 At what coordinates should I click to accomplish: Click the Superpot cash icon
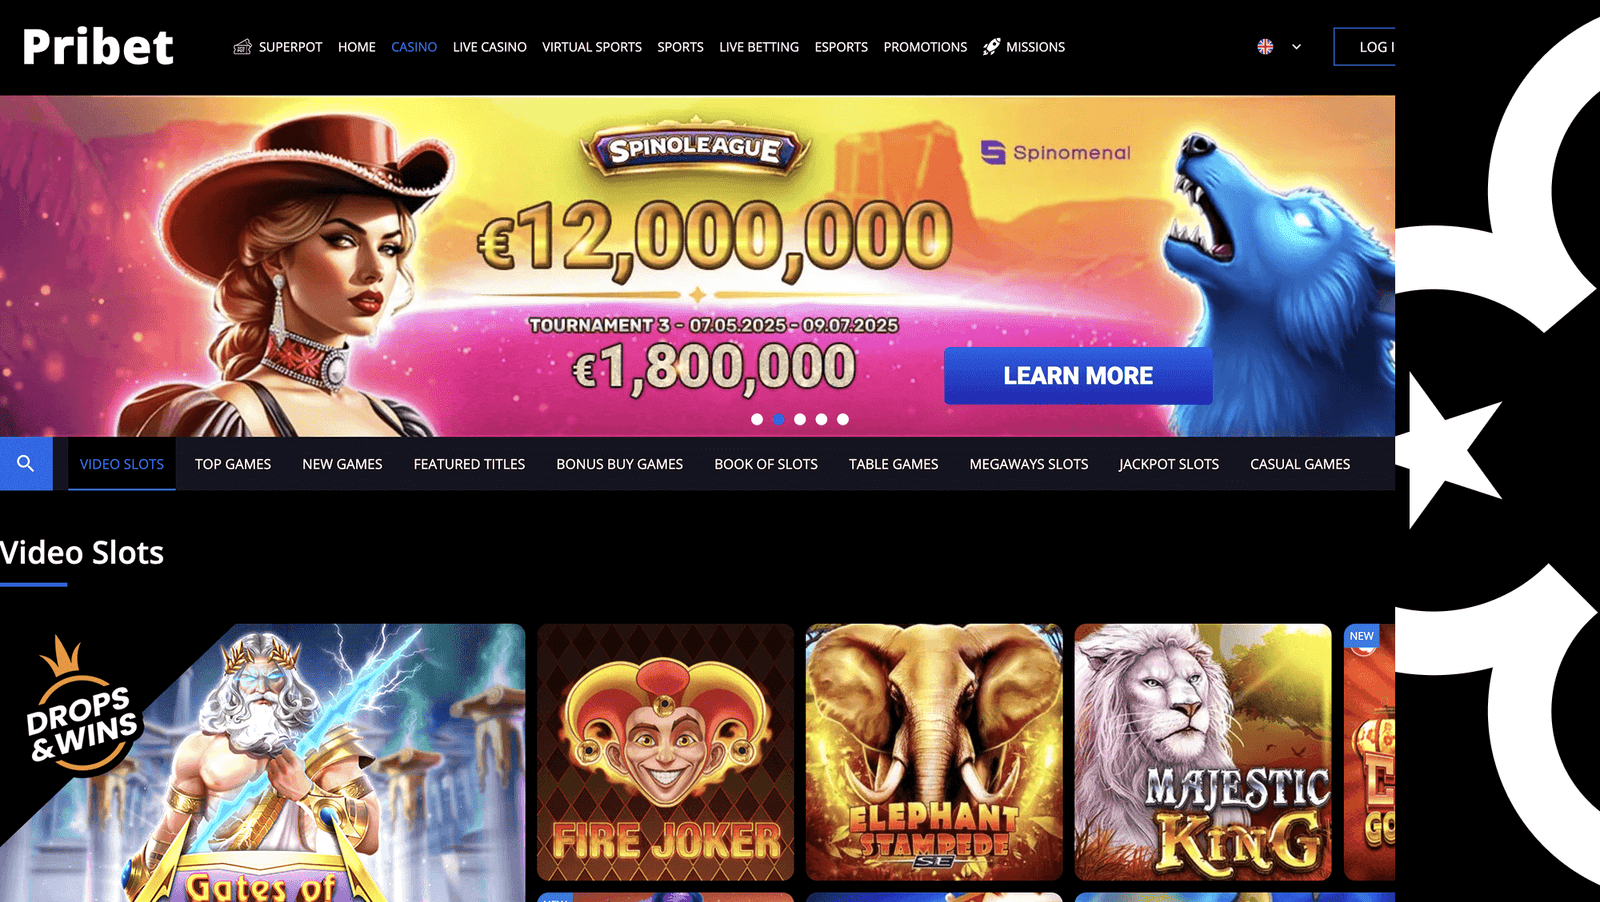(242, 47)
